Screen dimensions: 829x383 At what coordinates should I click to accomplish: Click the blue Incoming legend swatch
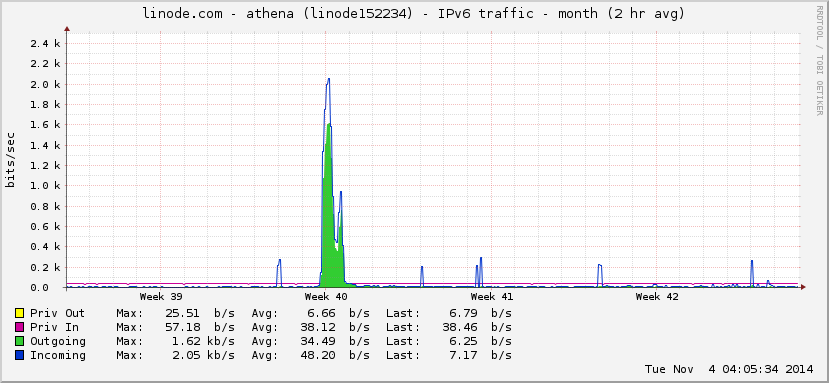coord(20,355)
